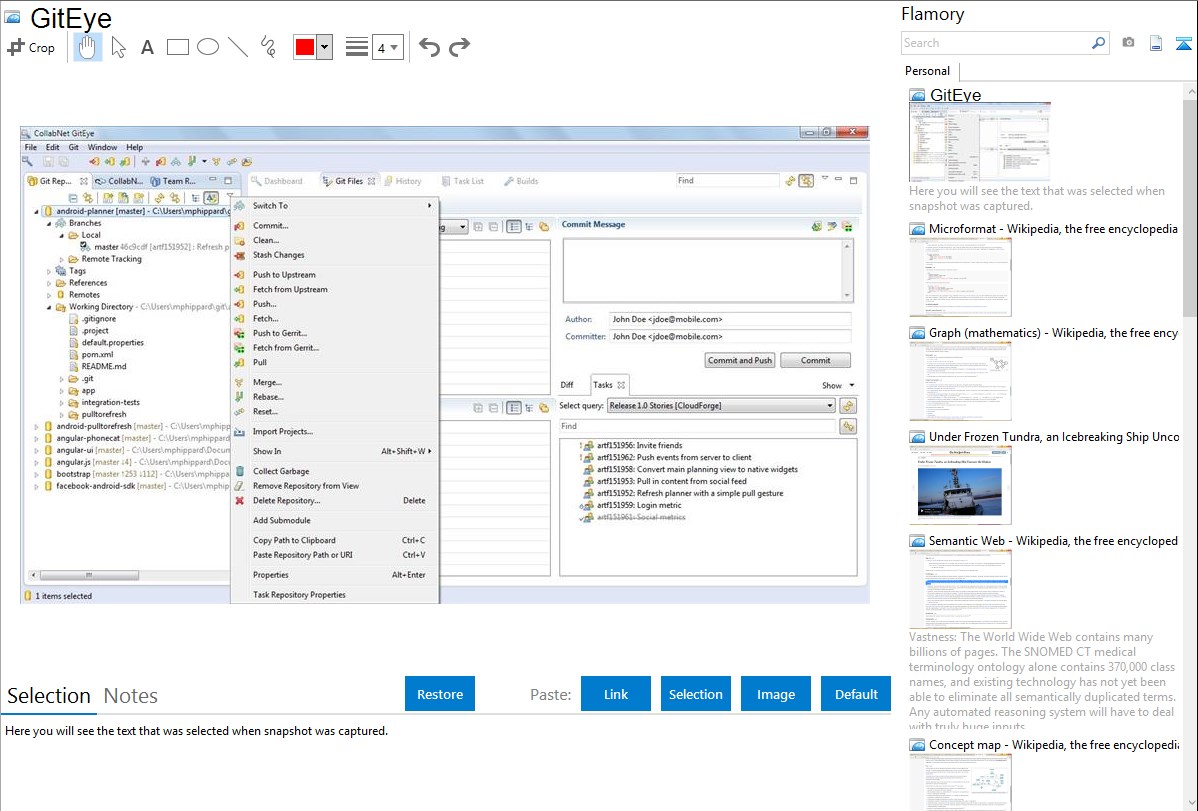Open the Graph (mathematics) snapshot thumbnail

pyautogui.click(x=960, y=381)
